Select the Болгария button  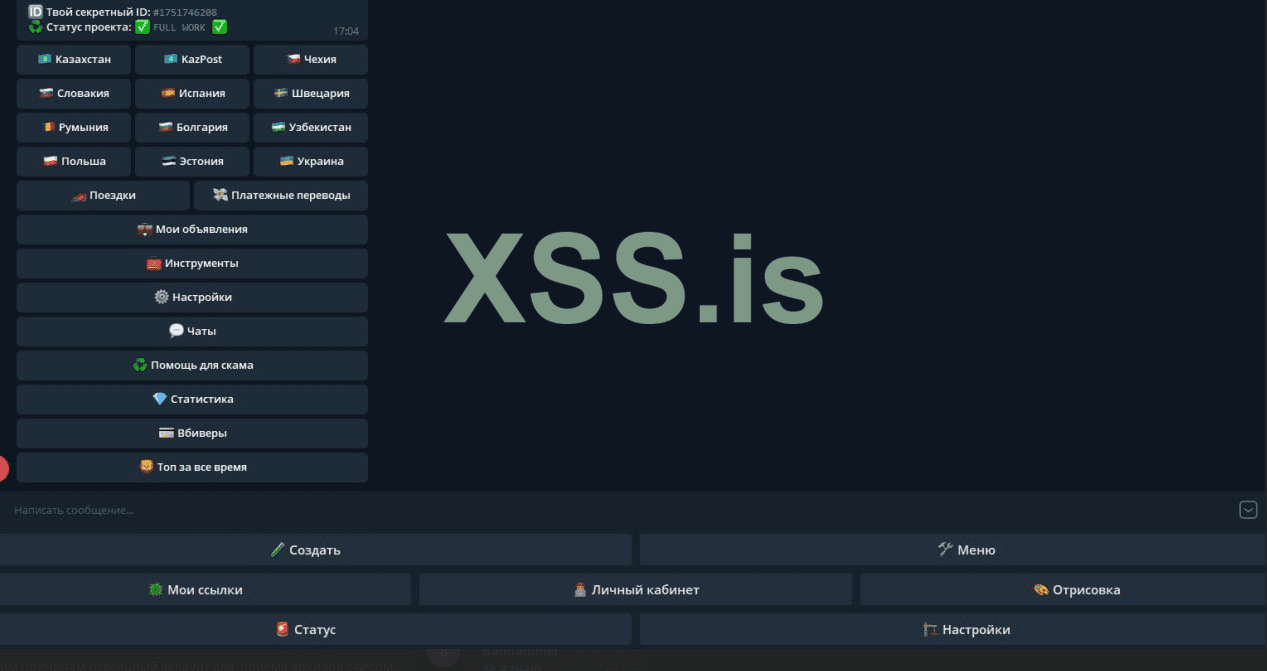click(x=193, y=128)
